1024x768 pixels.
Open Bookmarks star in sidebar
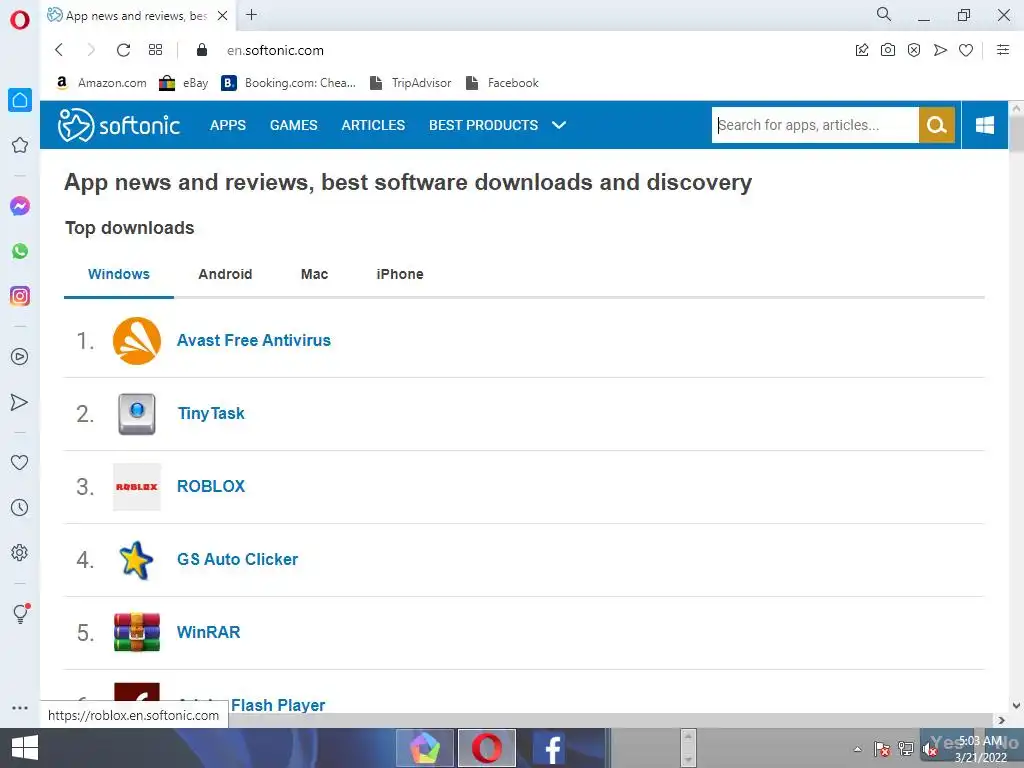pyautogui.click(x=20, y=145)
